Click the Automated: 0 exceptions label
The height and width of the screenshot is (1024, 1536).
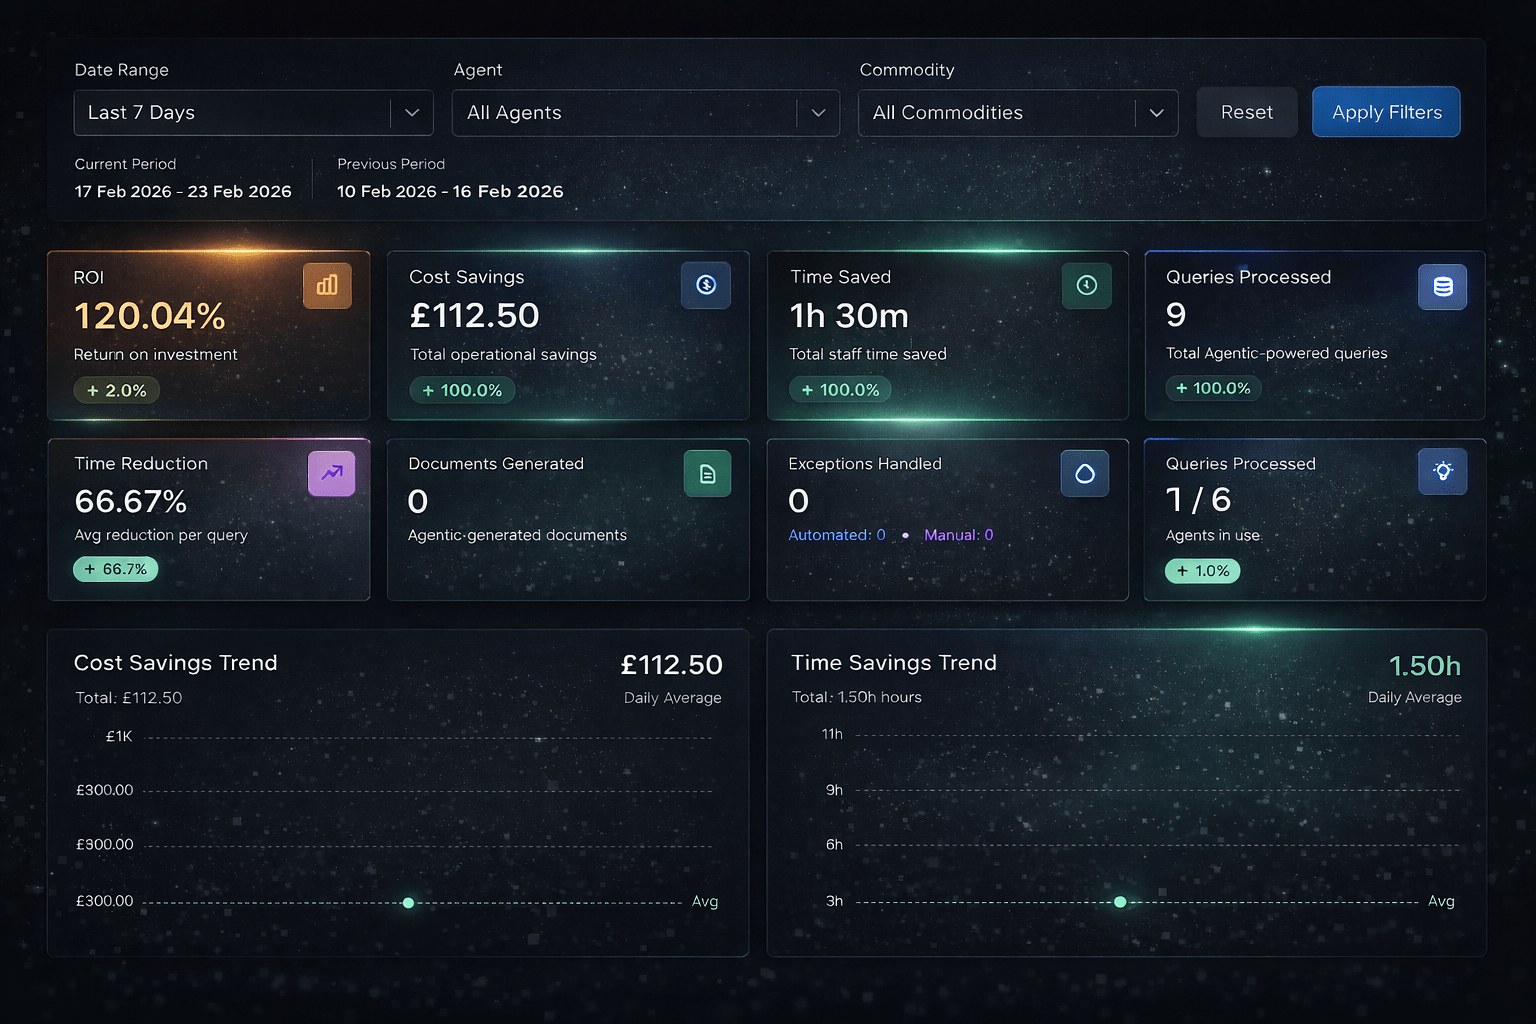[837, 535]
